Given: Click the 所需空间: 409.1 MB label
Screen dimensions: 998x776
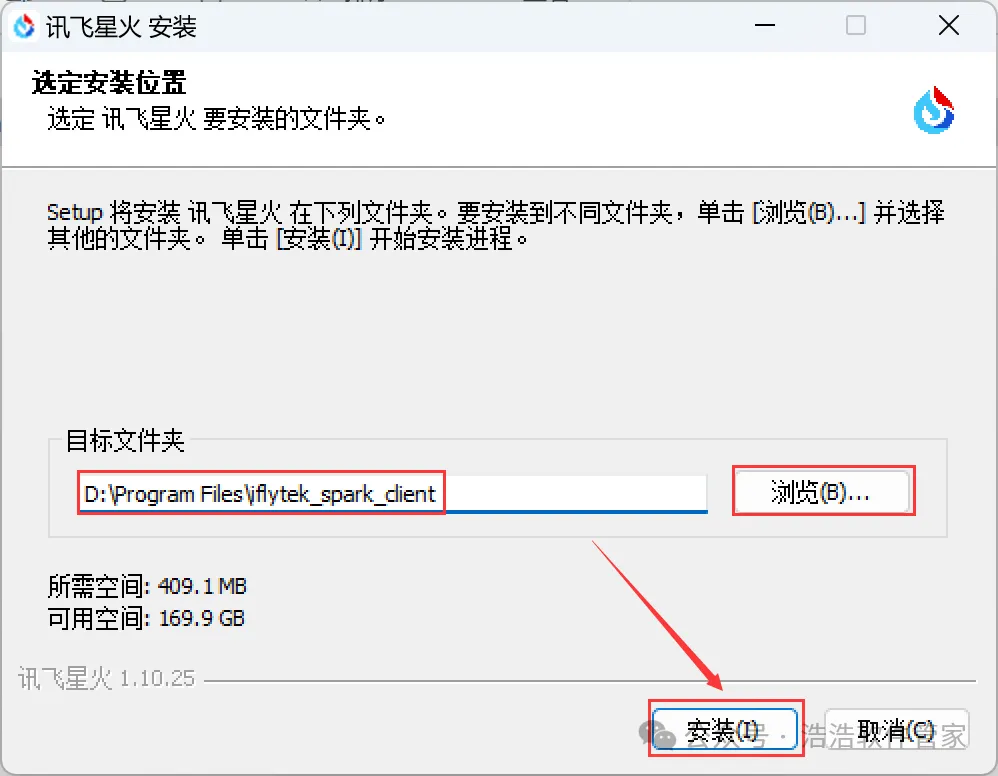Looking at the screenshot, I should point(147,586).
